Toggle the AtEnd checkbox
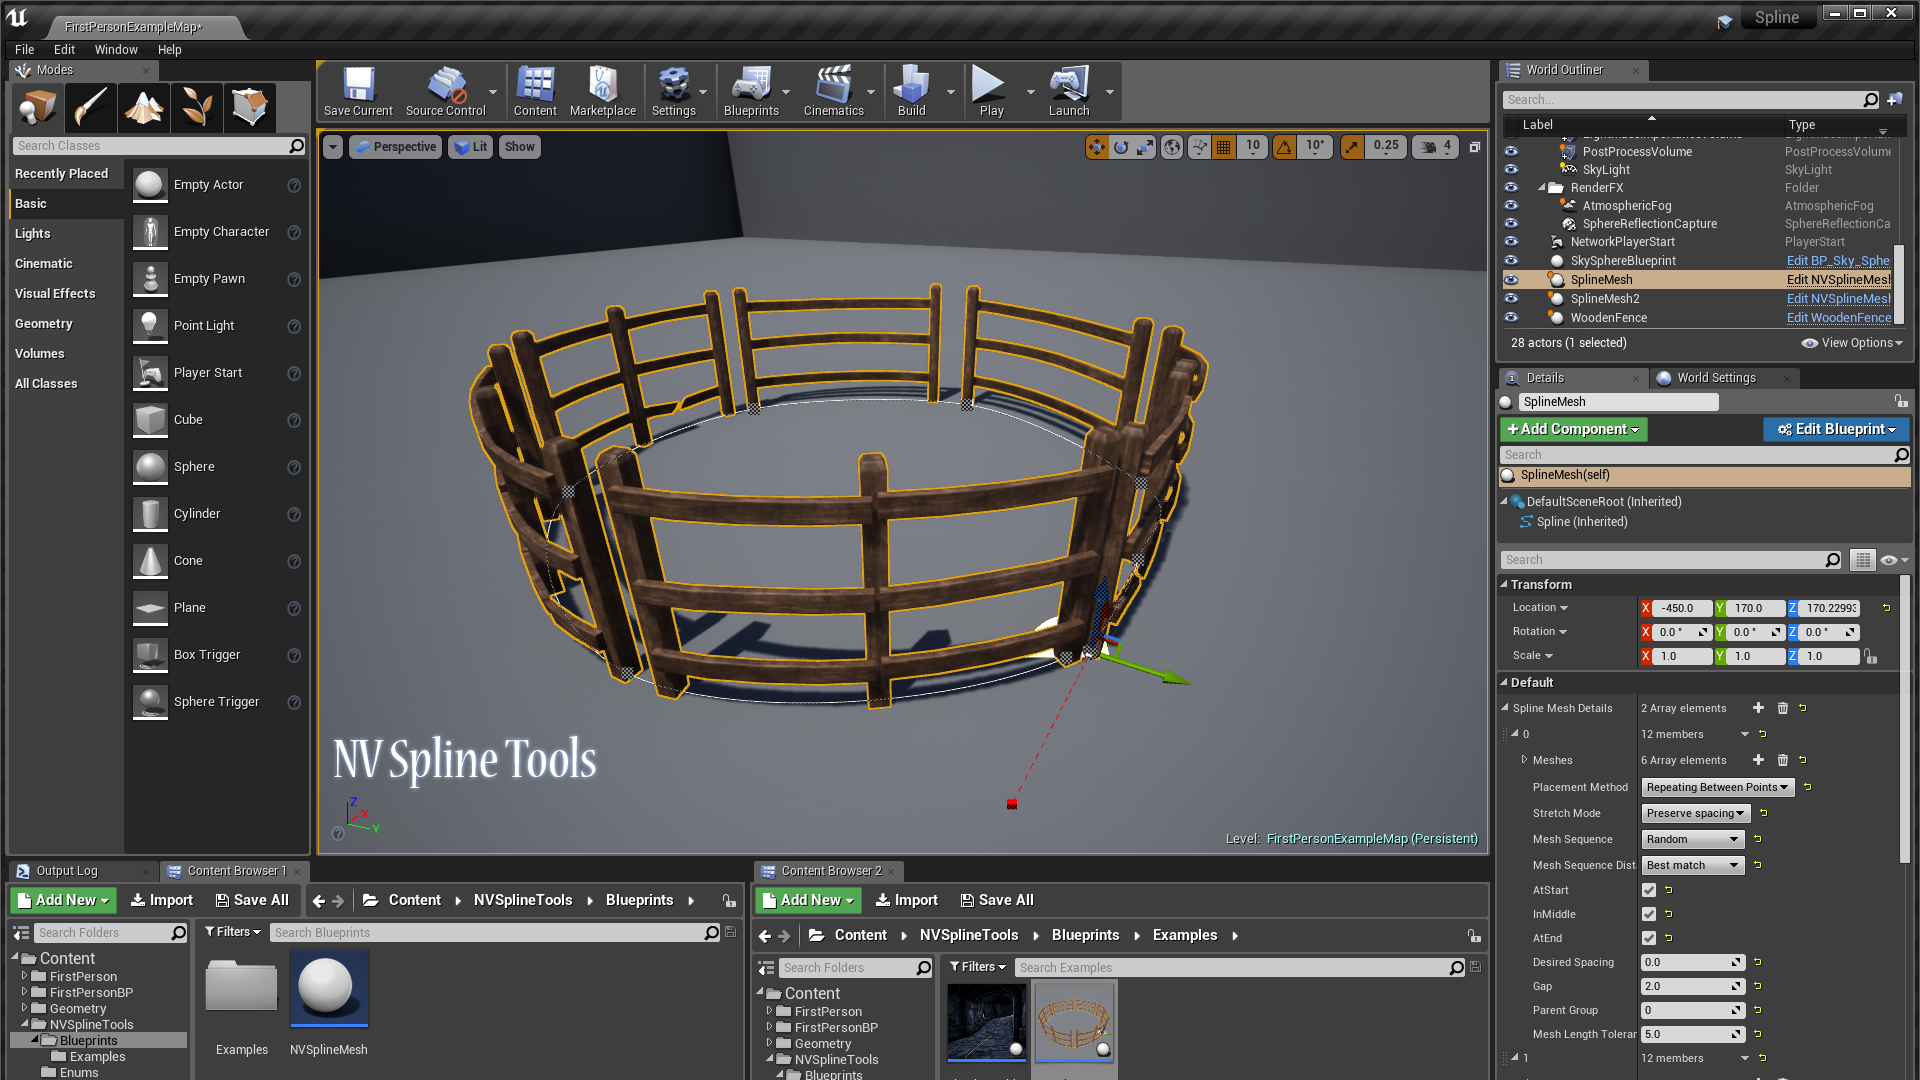Screen dimensions: 1920x1080 1649,938
